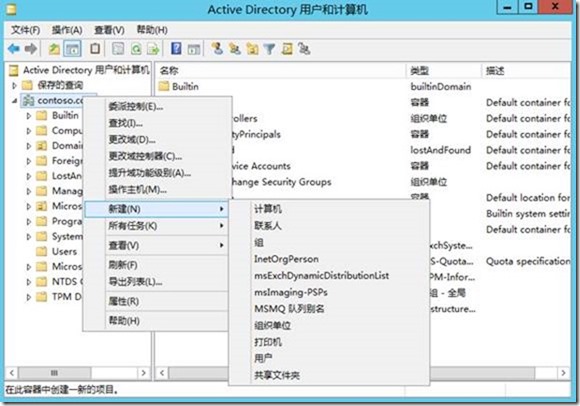Viewport: 580px width, 406px height.
Task: Click the grey Forward arrow in the toolbar
Action: click(x=31, y=49)
